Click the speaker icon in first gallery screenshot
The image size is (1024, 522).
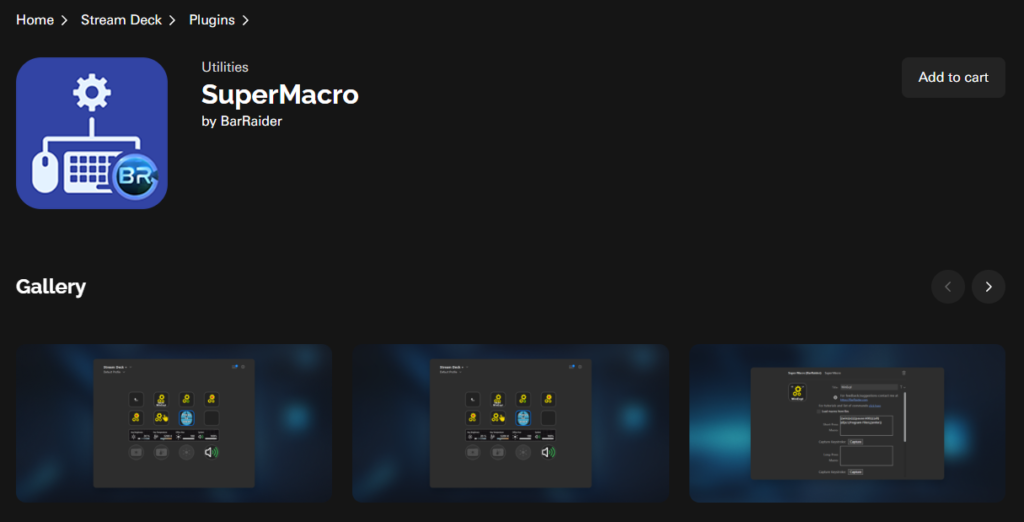click(212, 452)
